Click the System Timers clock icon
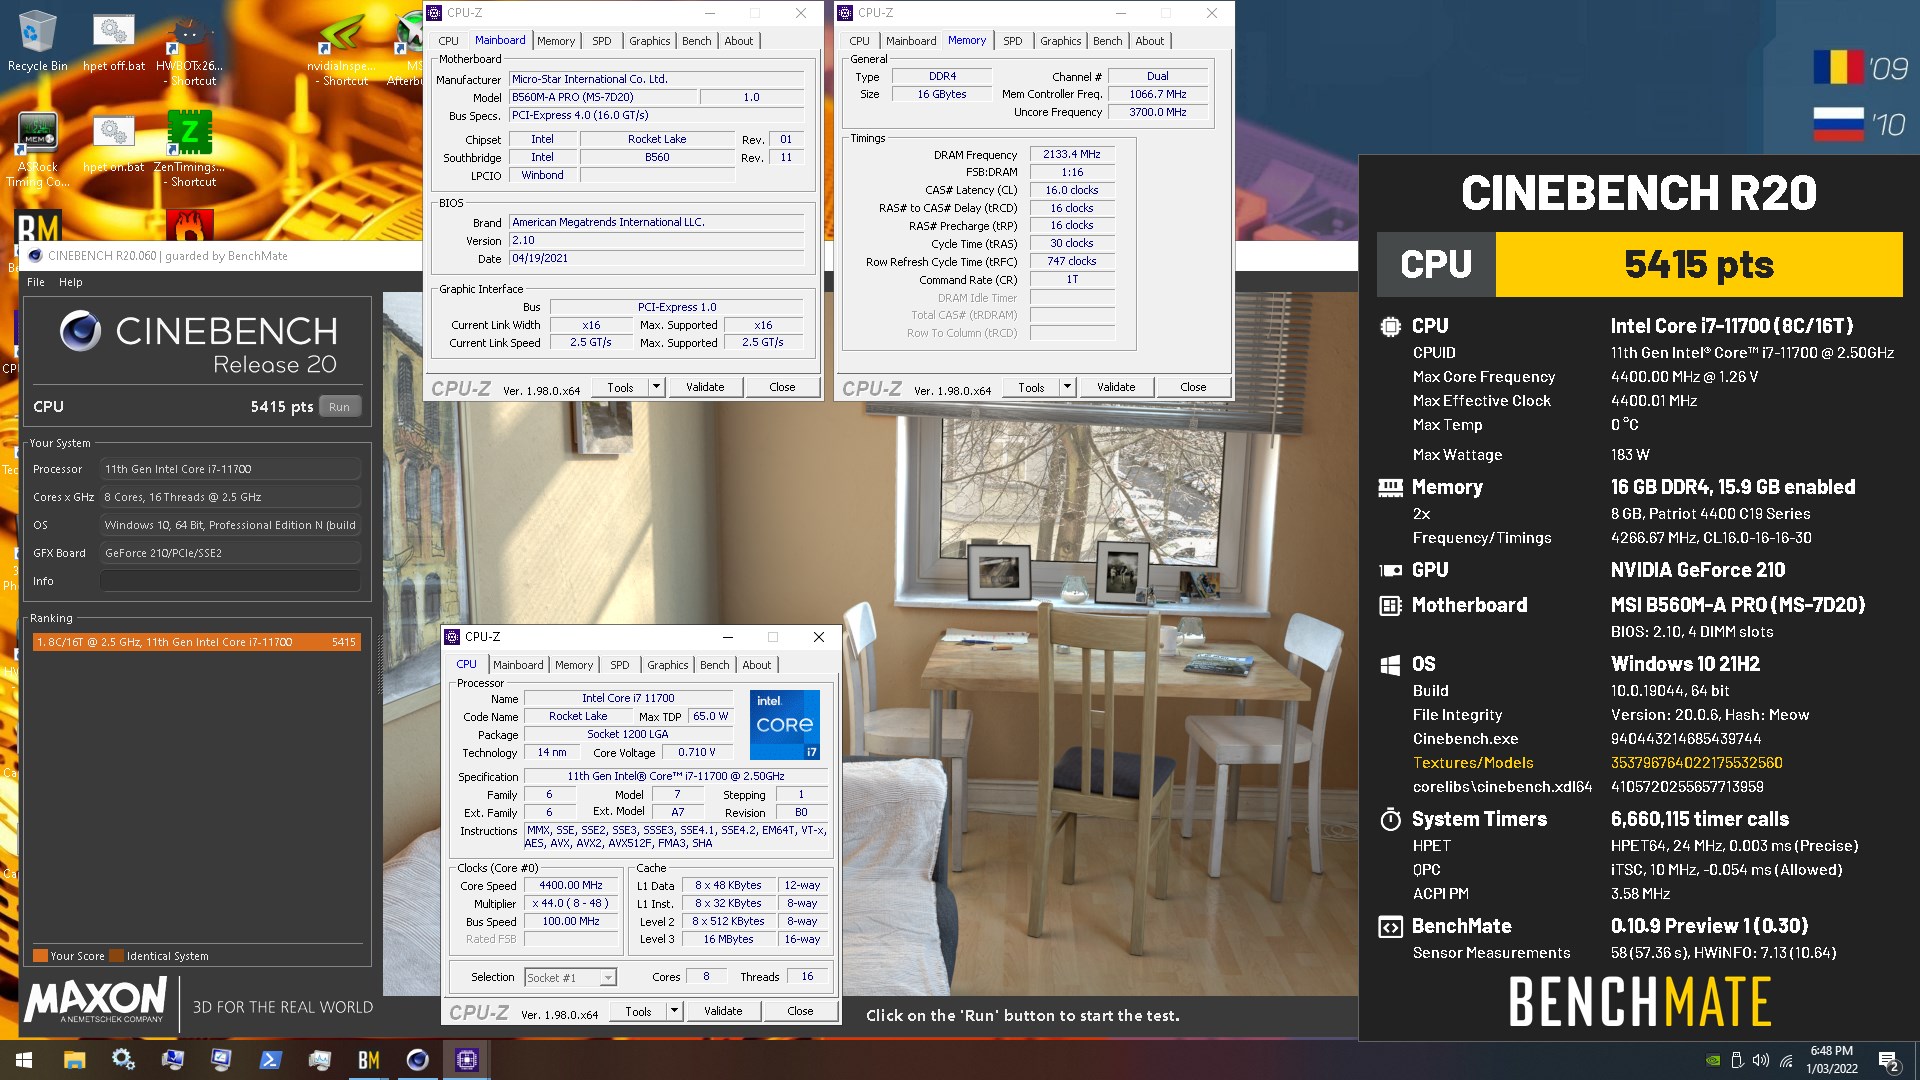 (1390, 819)
